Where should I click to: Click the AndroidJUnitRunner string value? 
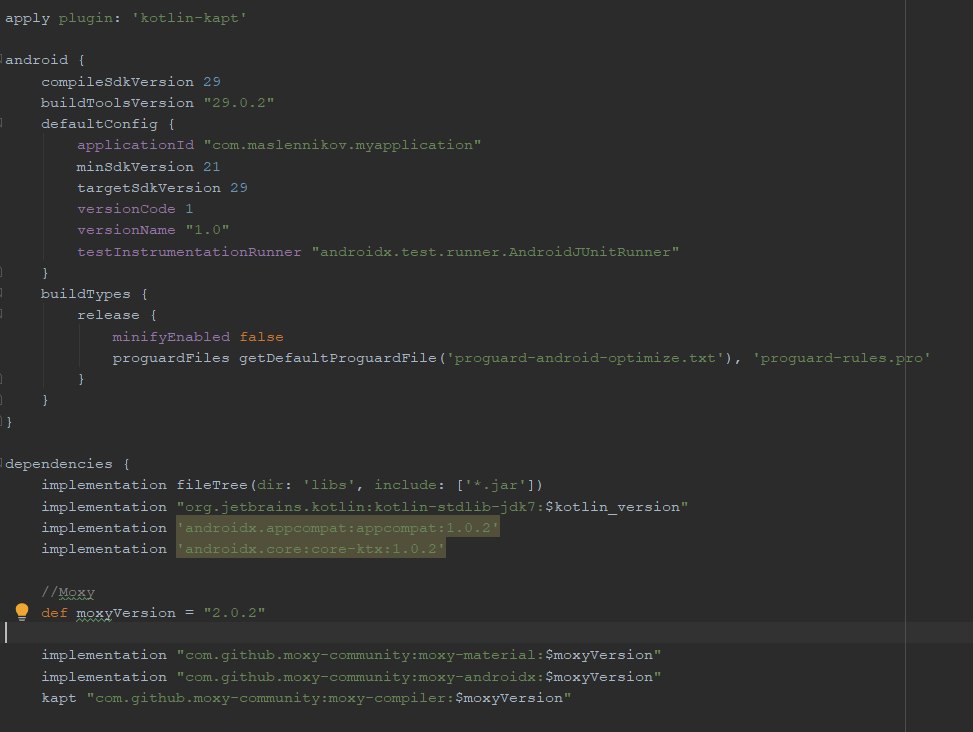(495, 252)
